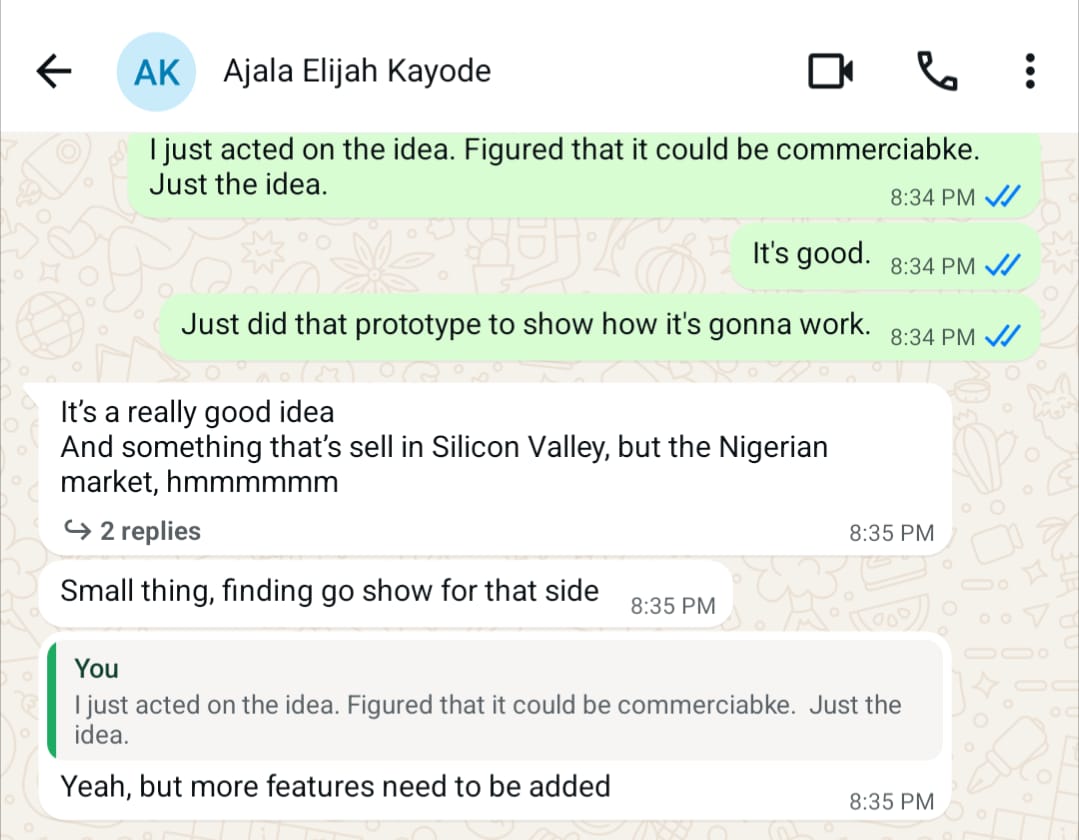
Task: Tap the 8:35 PM timestamp on the replies message
Action: tap(891, 532)
